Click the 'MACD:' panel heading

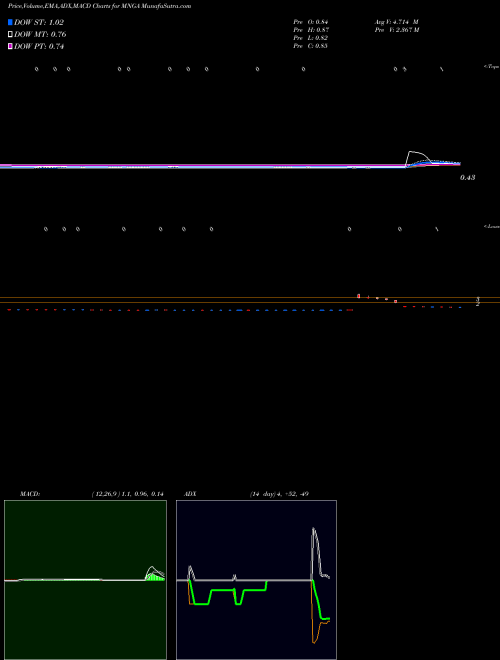tap(30, 494)
